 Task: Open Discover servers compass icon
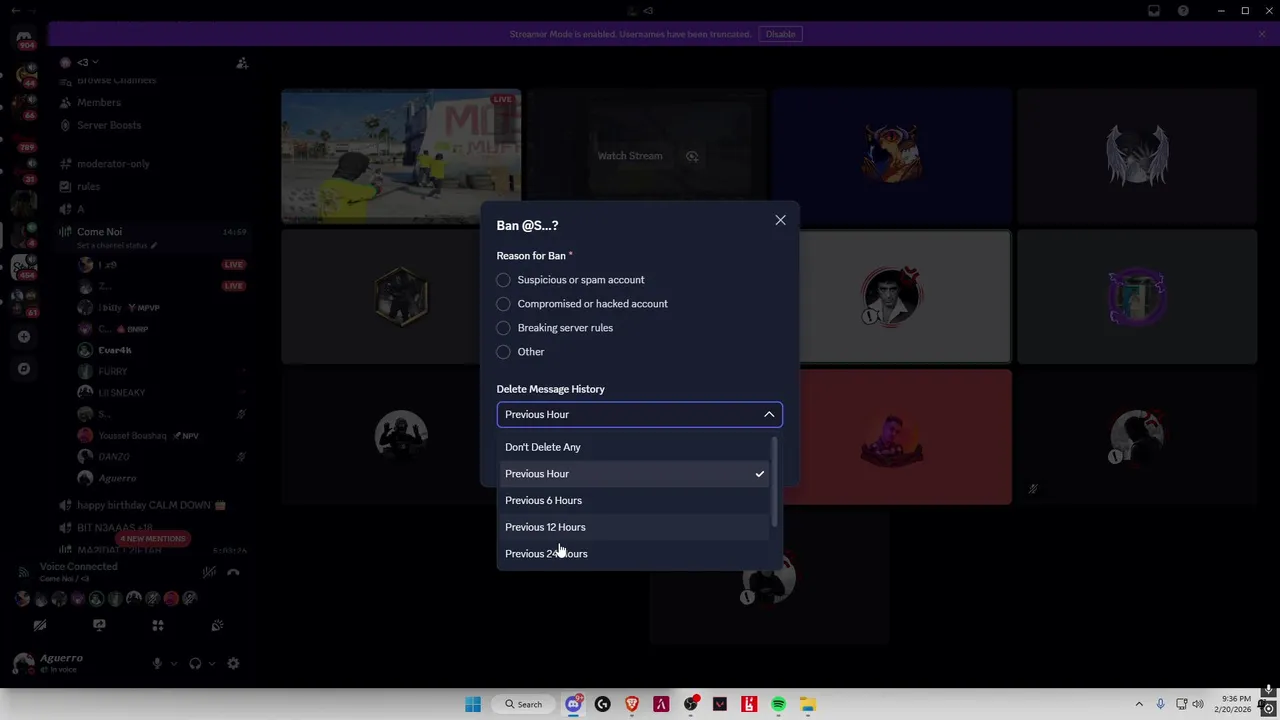(x=24, y=369)
